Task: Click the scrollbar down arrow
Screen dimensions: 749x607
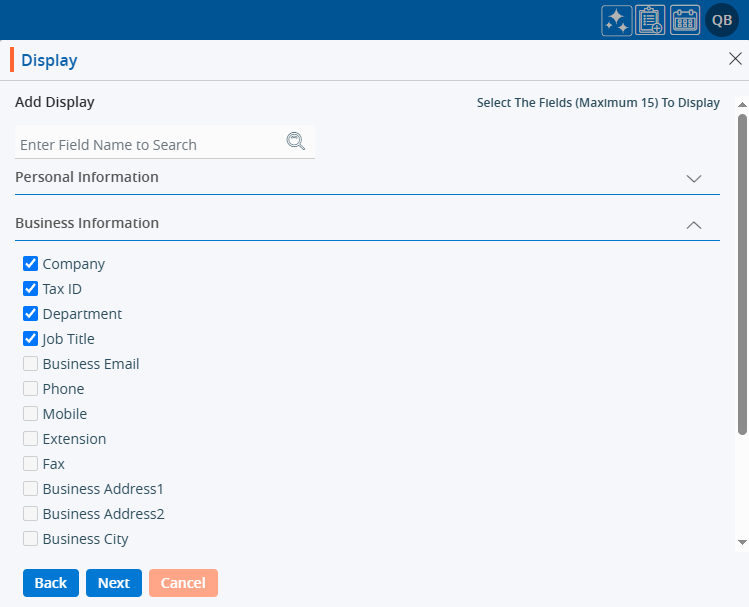Action: pyautogui.click(x=742, y=541)
